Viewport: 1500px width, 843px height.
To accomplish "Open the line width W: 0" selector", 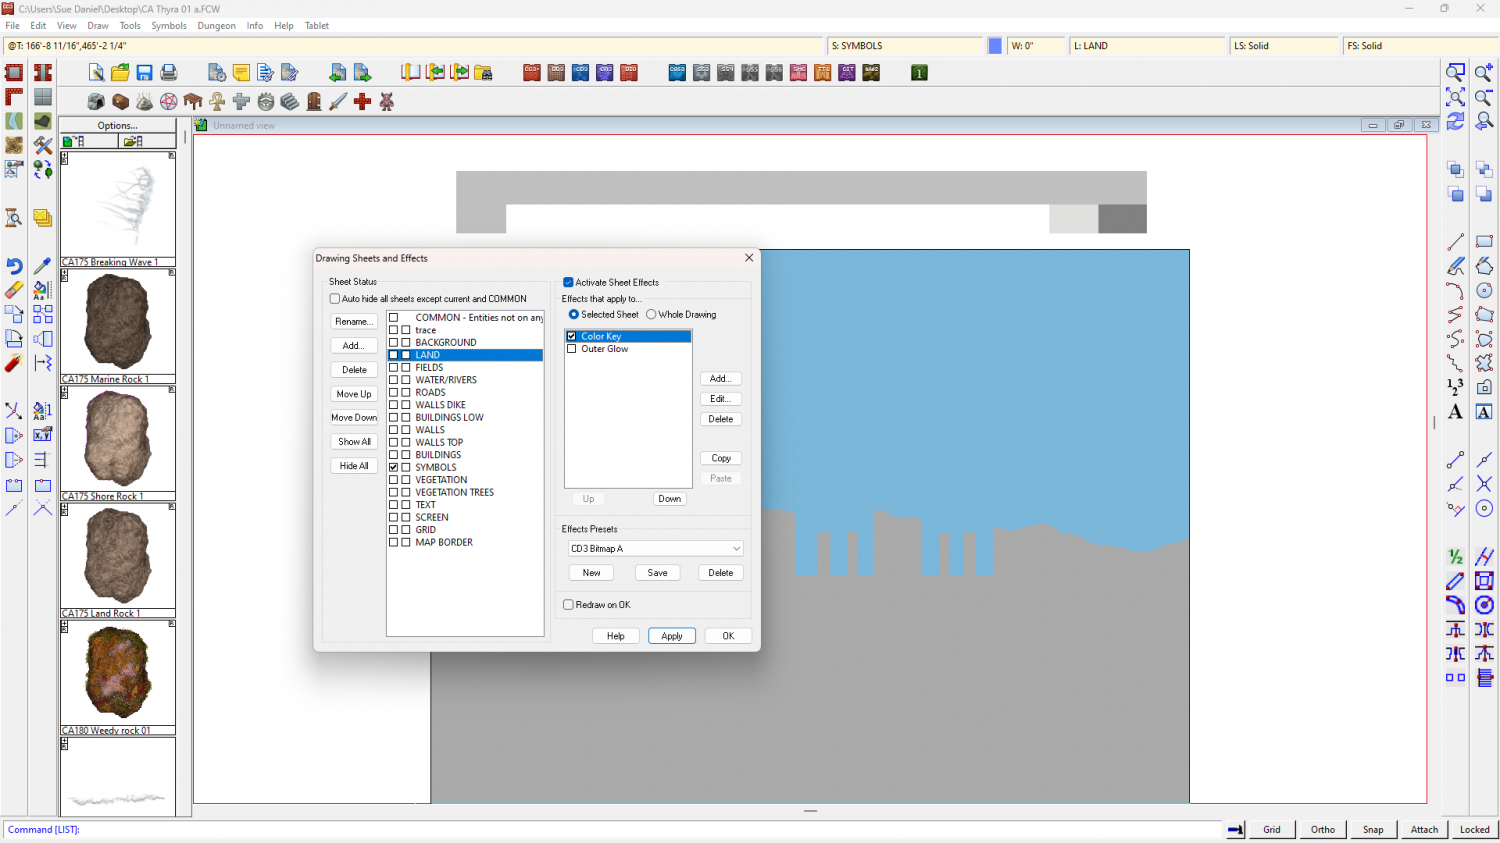I will [1036, 46].
